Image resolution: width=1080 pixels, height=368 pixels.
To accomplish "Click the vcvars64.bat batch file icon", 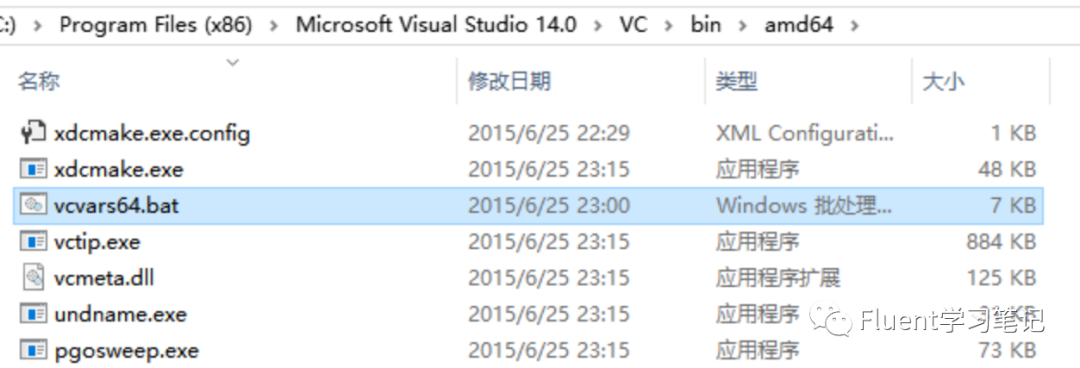I will click(33, 205).
